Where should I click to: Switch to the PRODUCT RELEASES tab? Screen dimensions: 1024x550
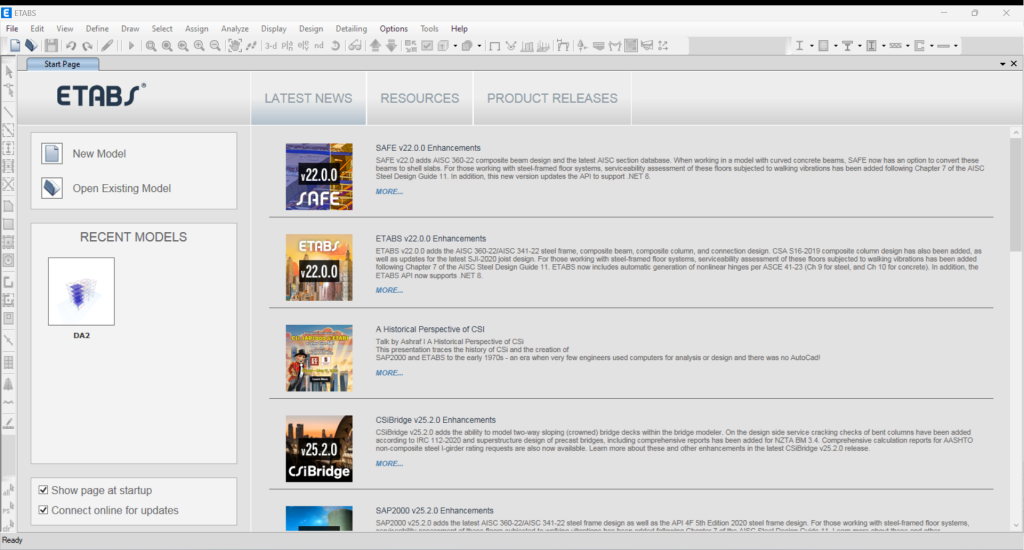(x=552, y=98)
